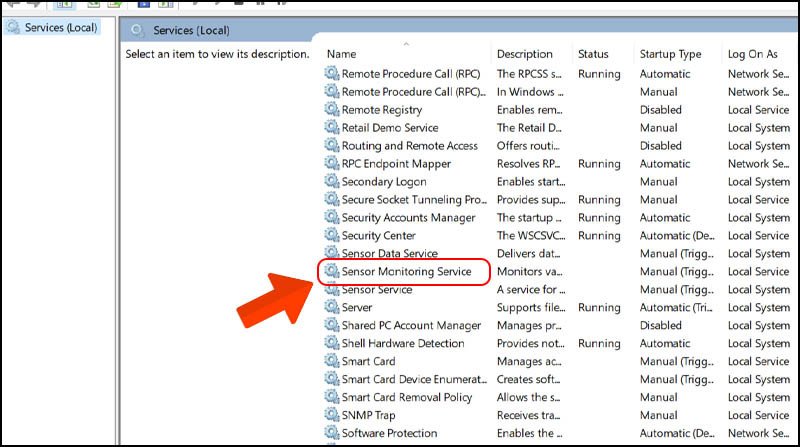Click the Running status of Shell Hardware Detection
Image resolution: width=800 pixels, height=447 pixels.
(x=599, y=343)
